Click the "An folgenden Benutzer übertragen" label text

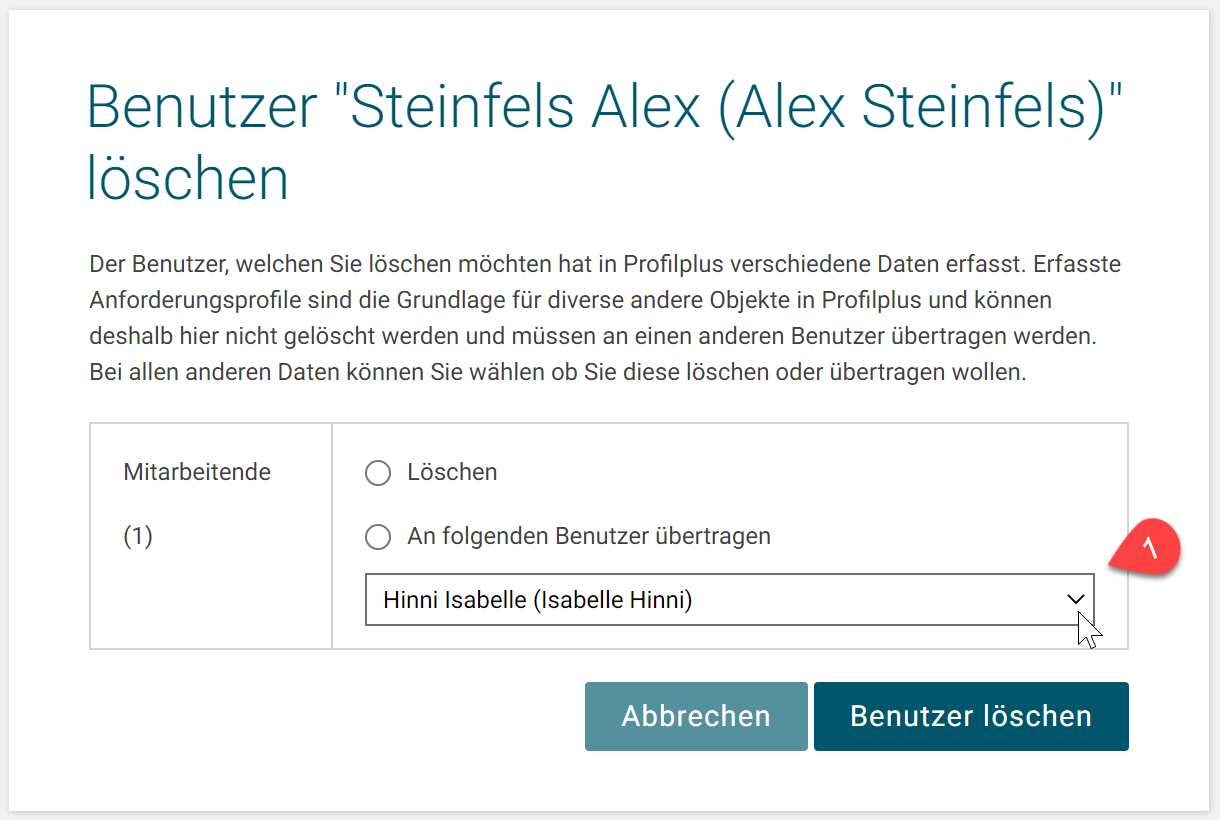tap(589, 536)
